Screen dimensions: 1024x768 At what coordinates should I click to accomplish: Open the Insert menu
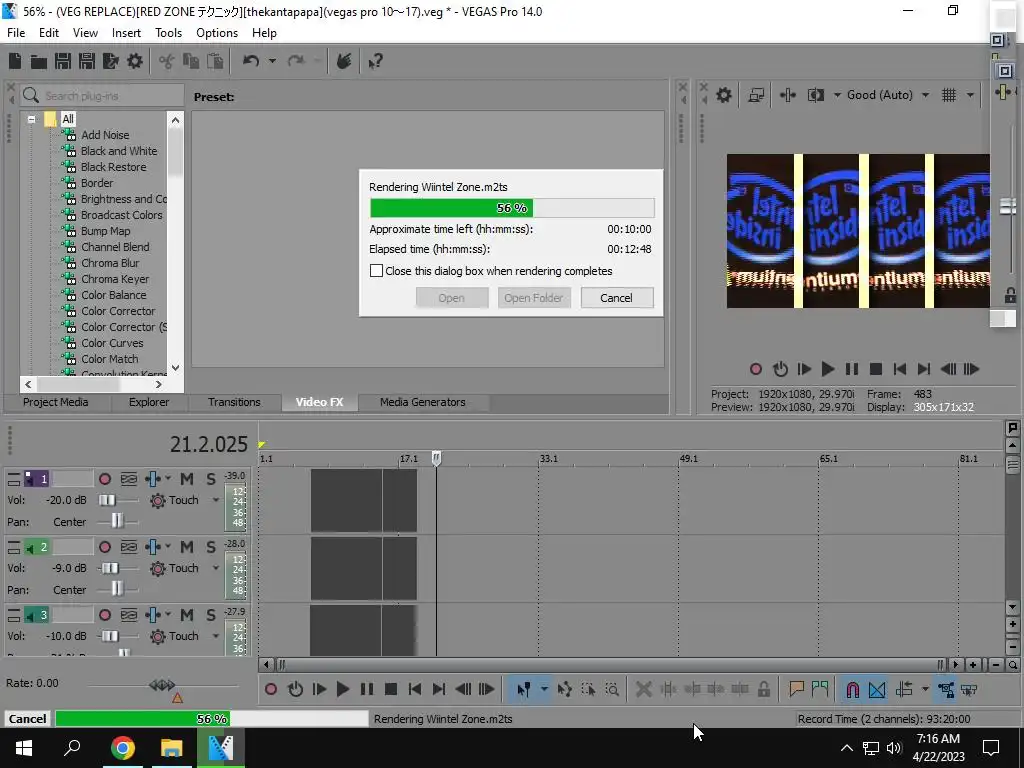click(126, 33)
